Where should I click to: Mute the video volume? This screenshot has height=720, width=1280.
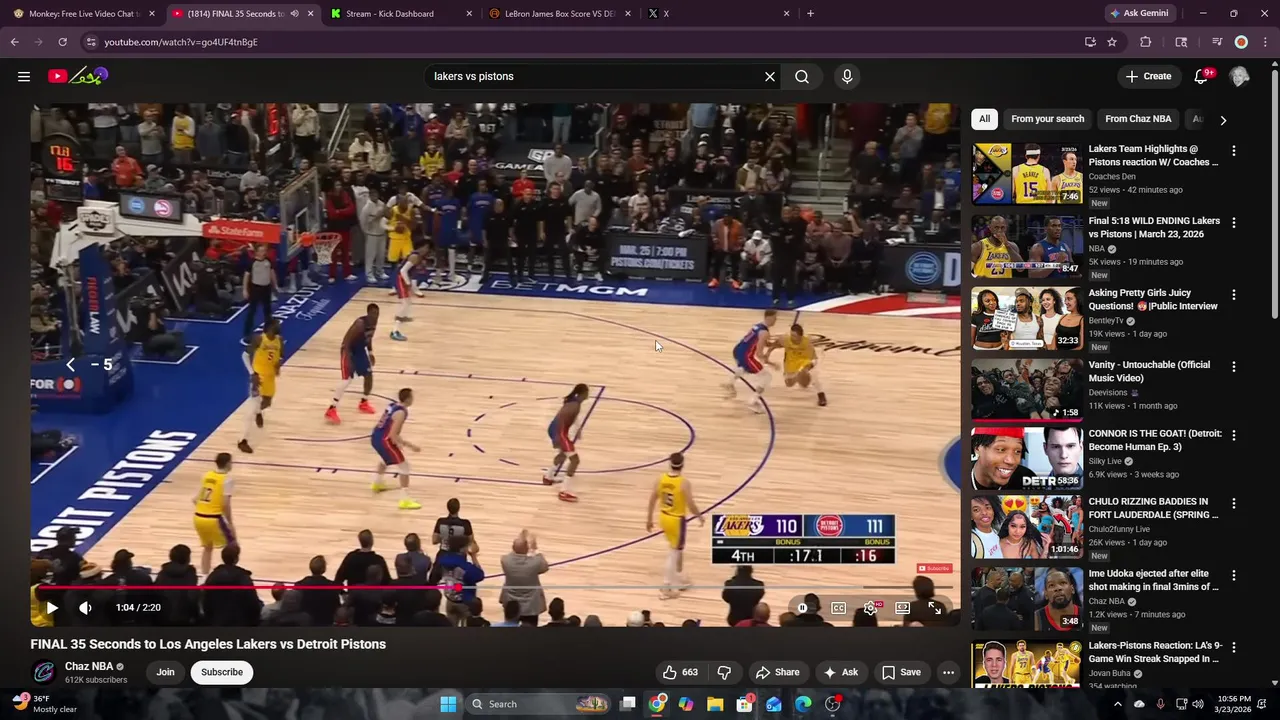tap(86, 607)
